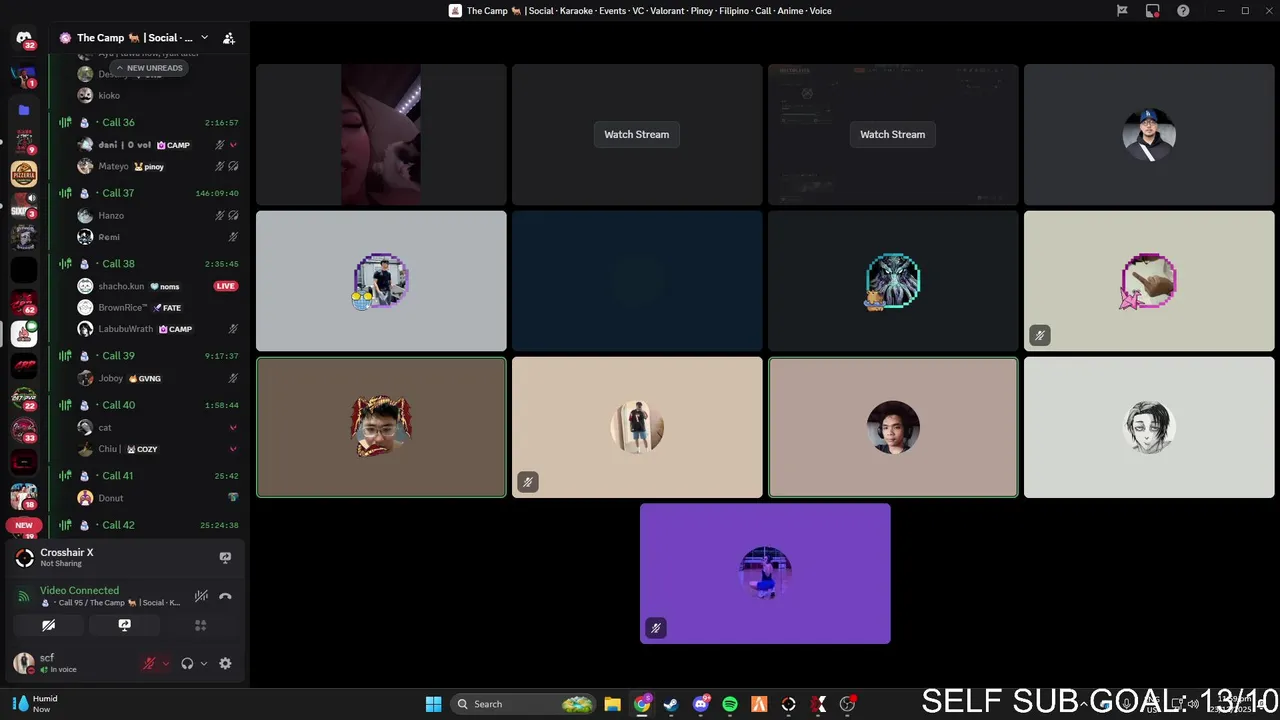
Task: Join Call 39 voice channel
Action: [x=148, y=356]
